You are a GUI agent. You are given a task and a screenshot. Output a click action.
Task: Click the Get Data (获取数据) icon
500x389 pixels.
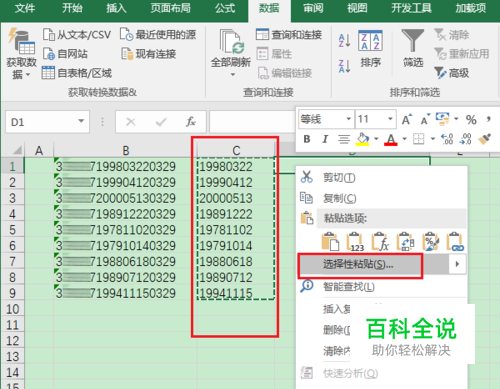coord(21,42)
